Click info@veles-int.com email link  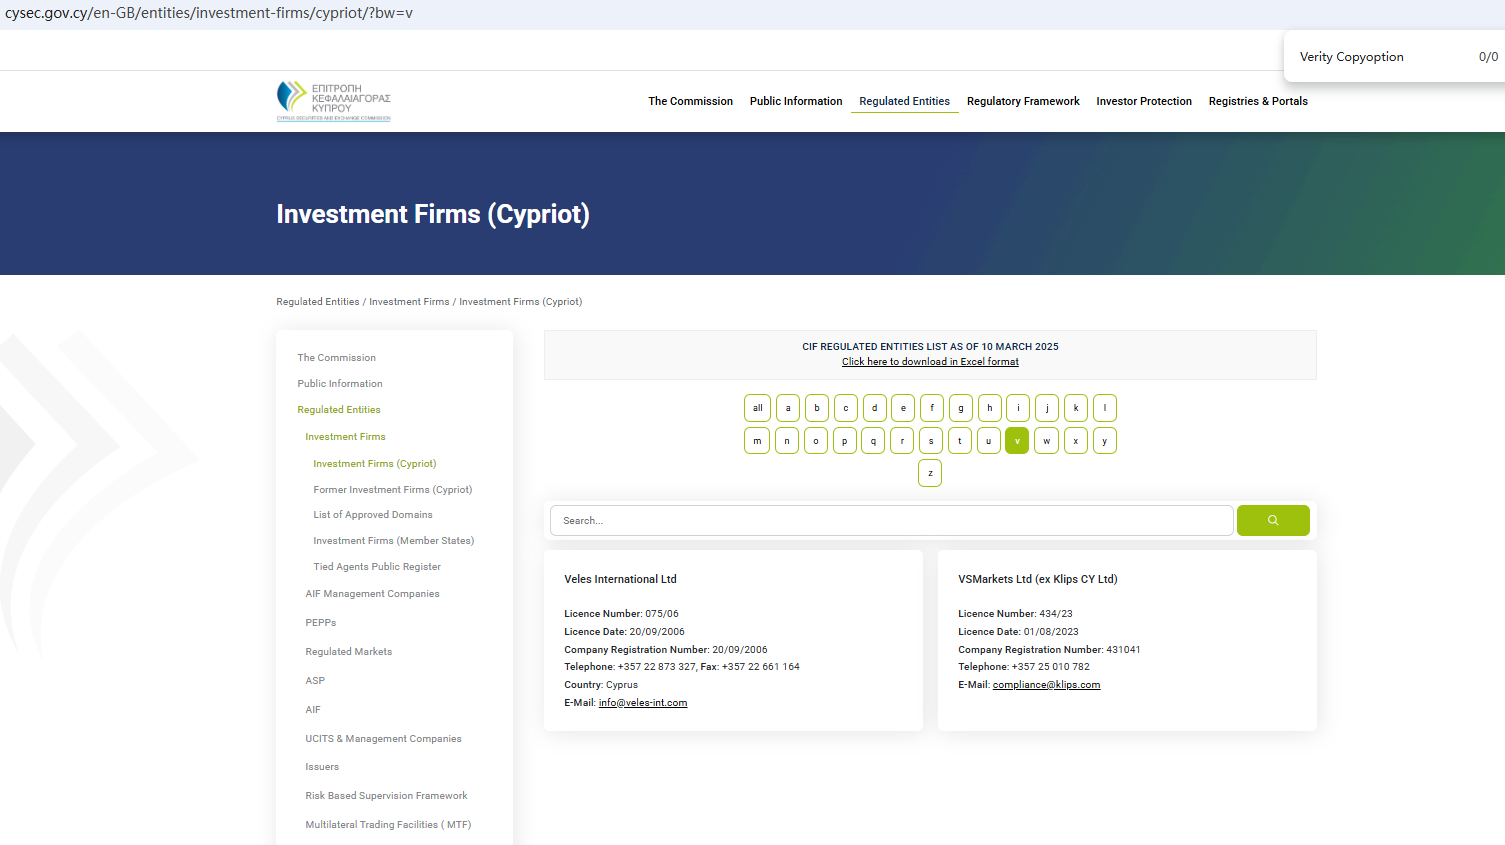click(643, 703)
